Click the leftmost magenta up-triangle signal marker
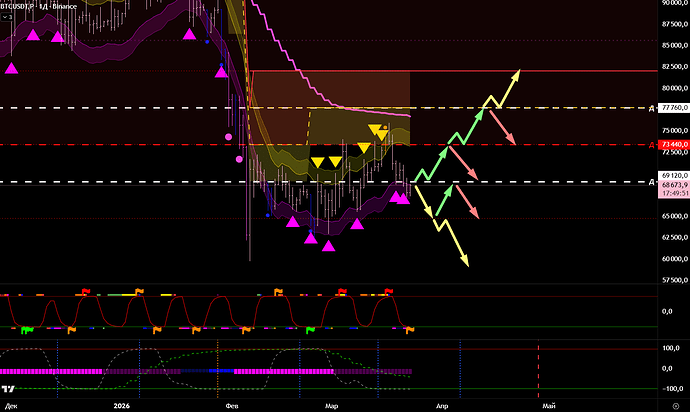 point(12,68)
